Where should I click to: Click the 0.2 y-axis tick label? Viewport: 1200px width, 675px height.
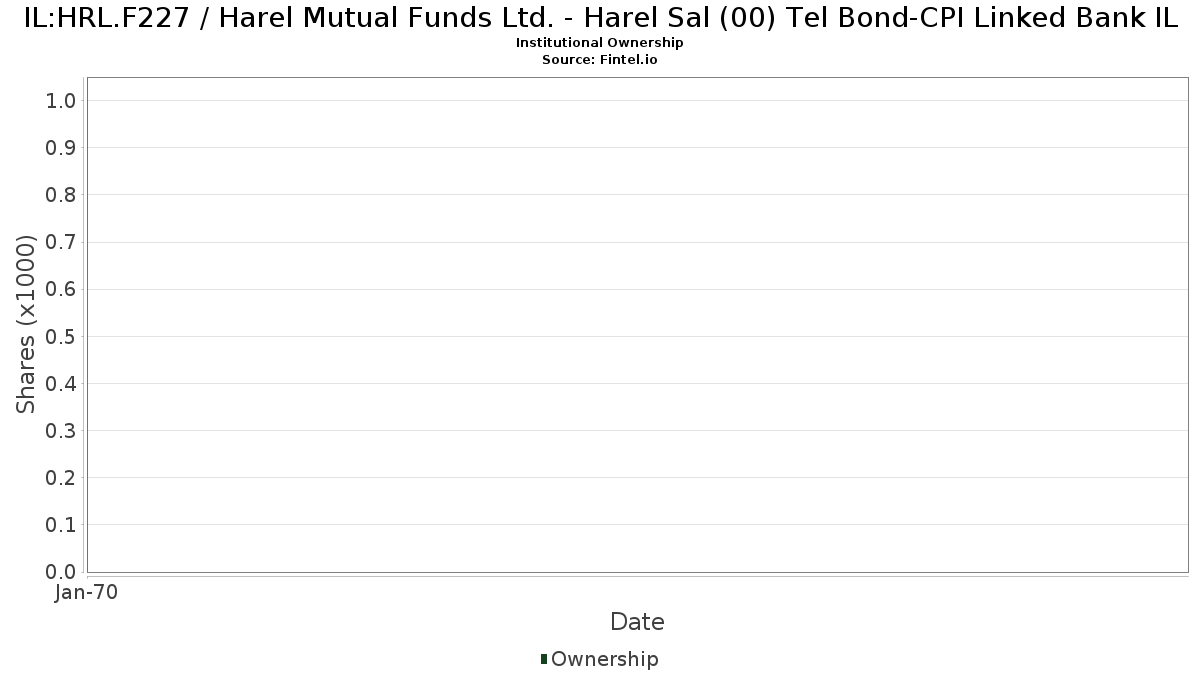click(x=61, y=478)
